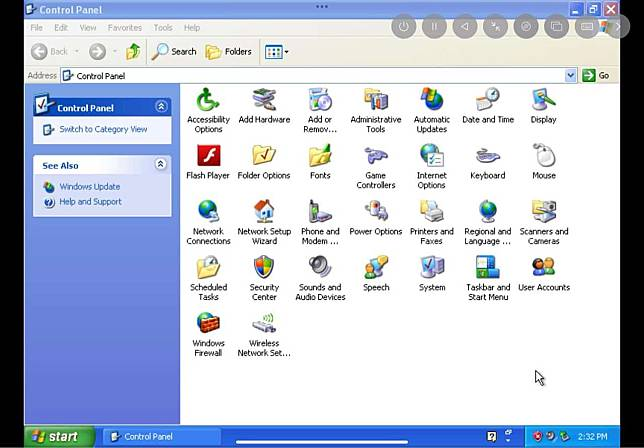Click the red security shield tray icon
The height and width of the screenshot is (448, 644).
click(x=537, y=436)
